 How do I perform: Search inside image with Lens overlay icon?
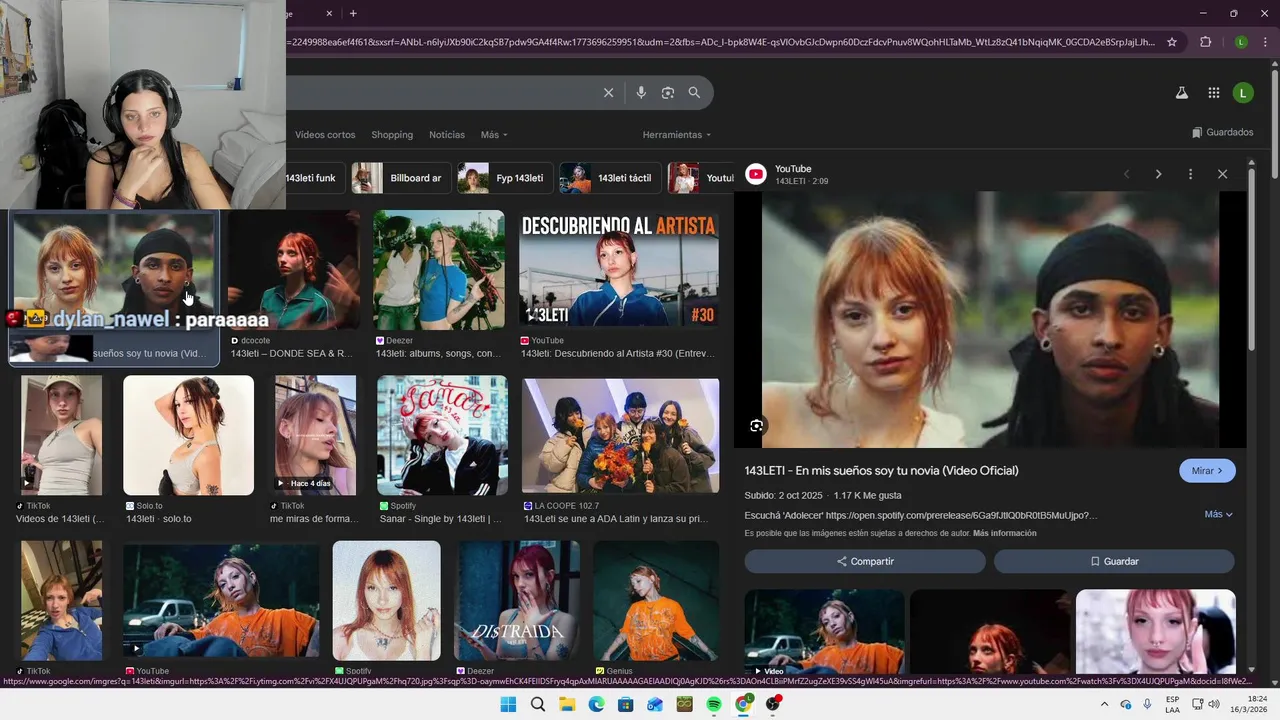(x=757, y=426)
